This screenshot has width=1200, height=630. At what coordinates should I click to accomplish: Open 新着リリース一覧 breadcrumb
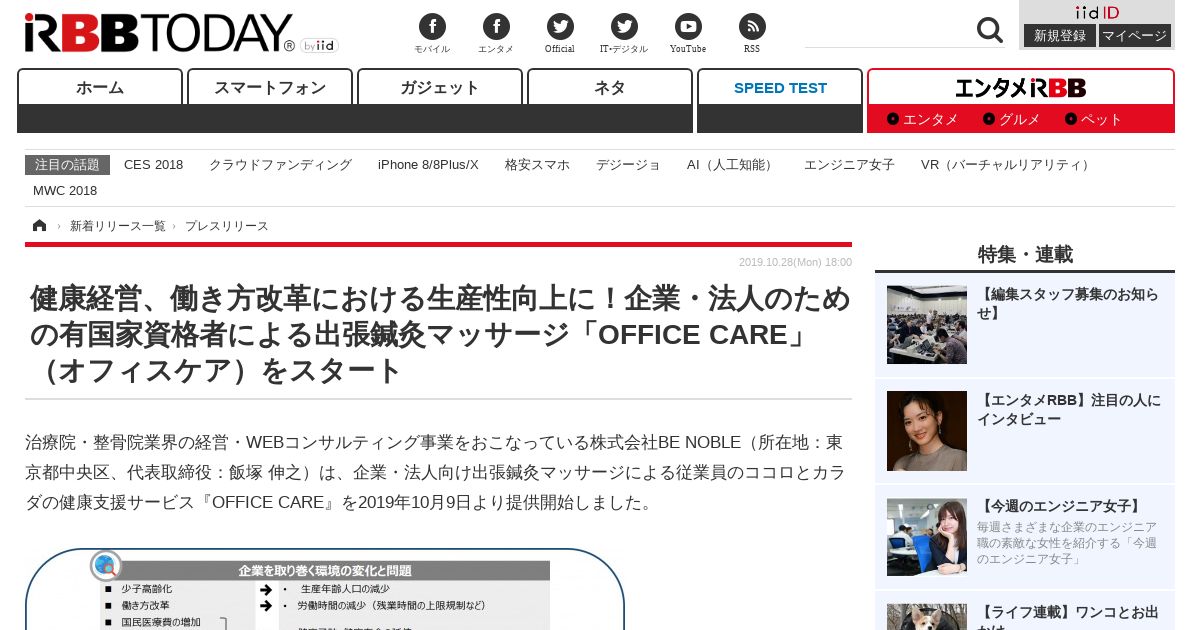(x=118, y=226)
